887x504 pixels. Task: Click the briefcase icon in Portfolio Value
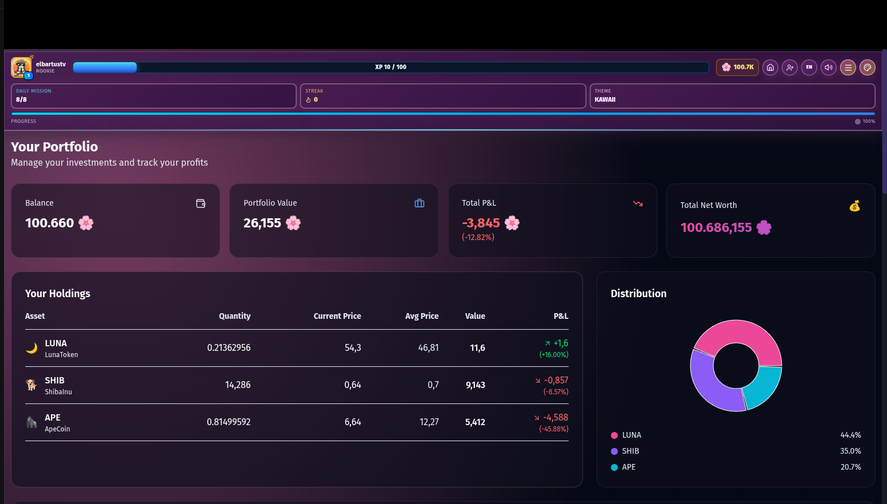[420, 203]
